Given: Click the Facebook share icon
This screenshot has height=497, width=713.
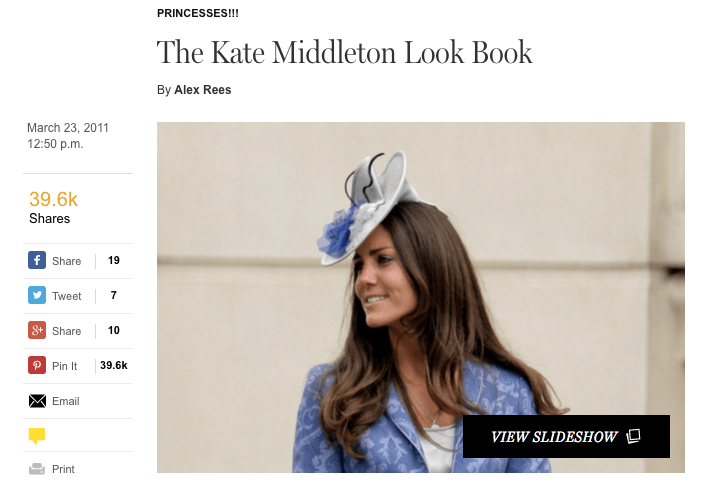Looking at the screenshot, I should click(x=37, y=261).
